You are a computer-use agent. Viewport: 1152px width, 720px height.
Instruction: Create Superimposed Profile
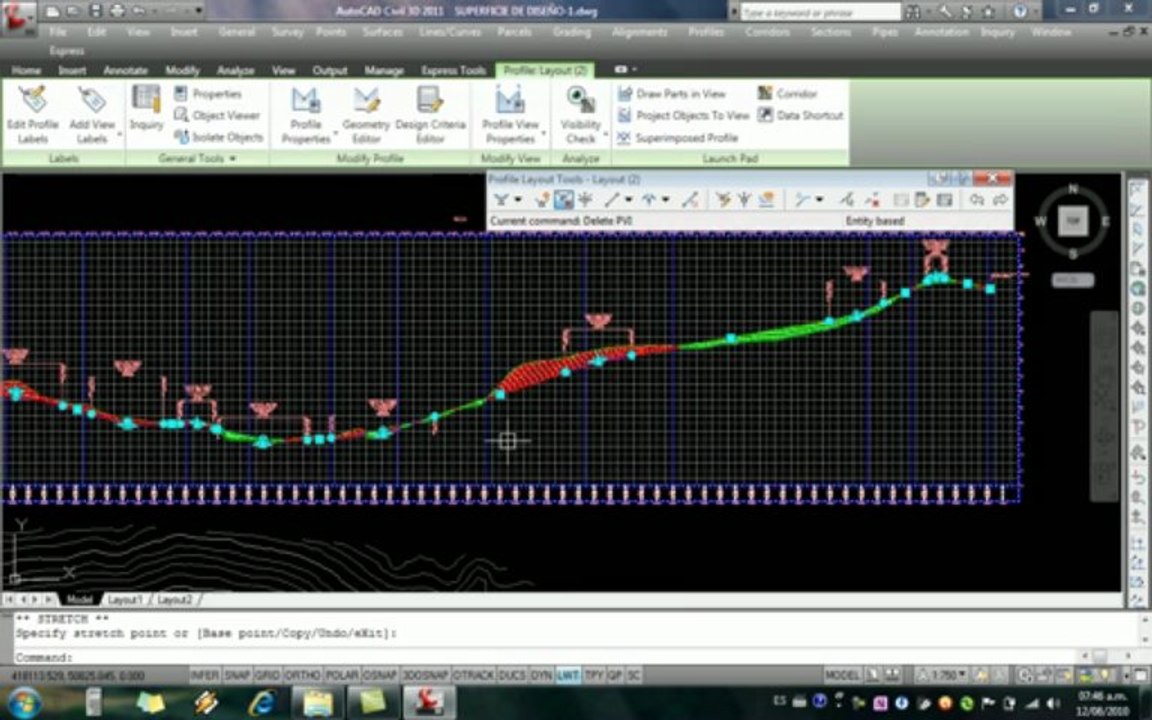677,137
